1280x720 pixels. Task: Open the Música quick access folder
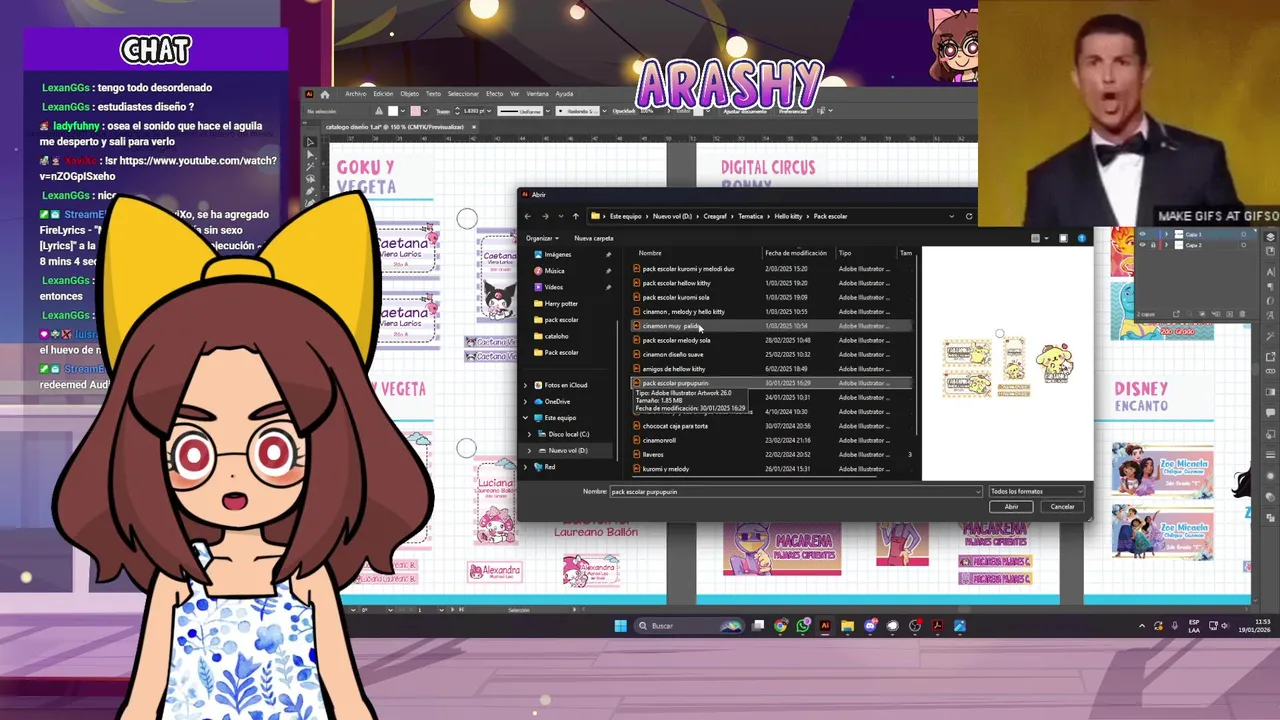[x=554, y=271]
